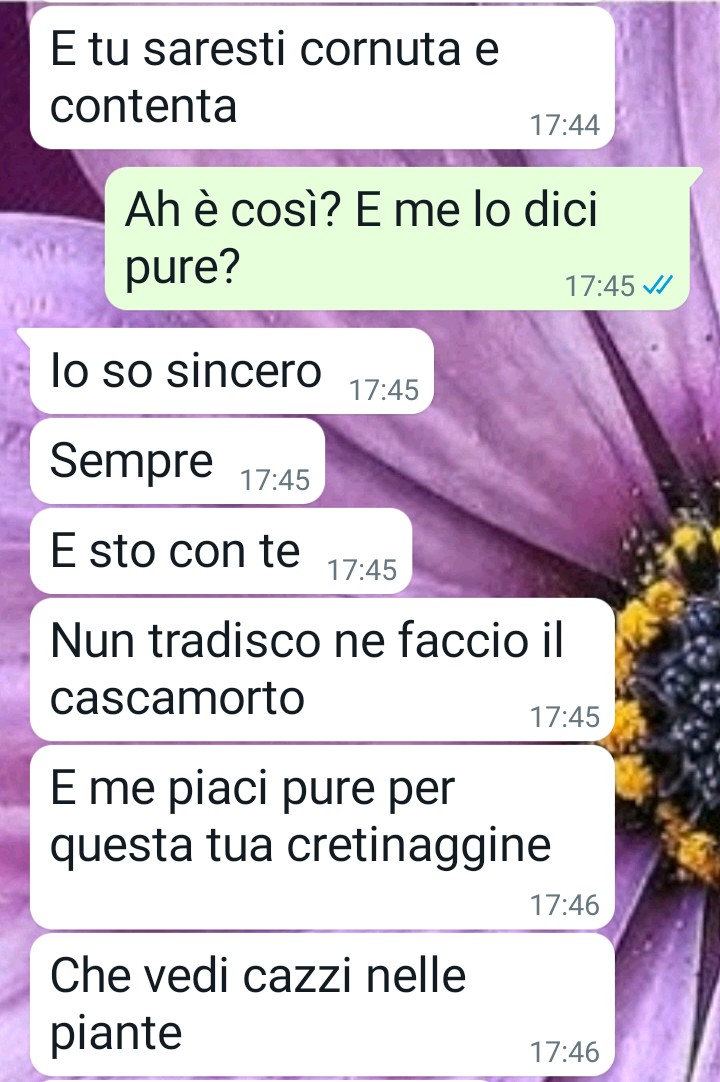Tap the 17:44 timestamp on first message

(x=565, y=125)
